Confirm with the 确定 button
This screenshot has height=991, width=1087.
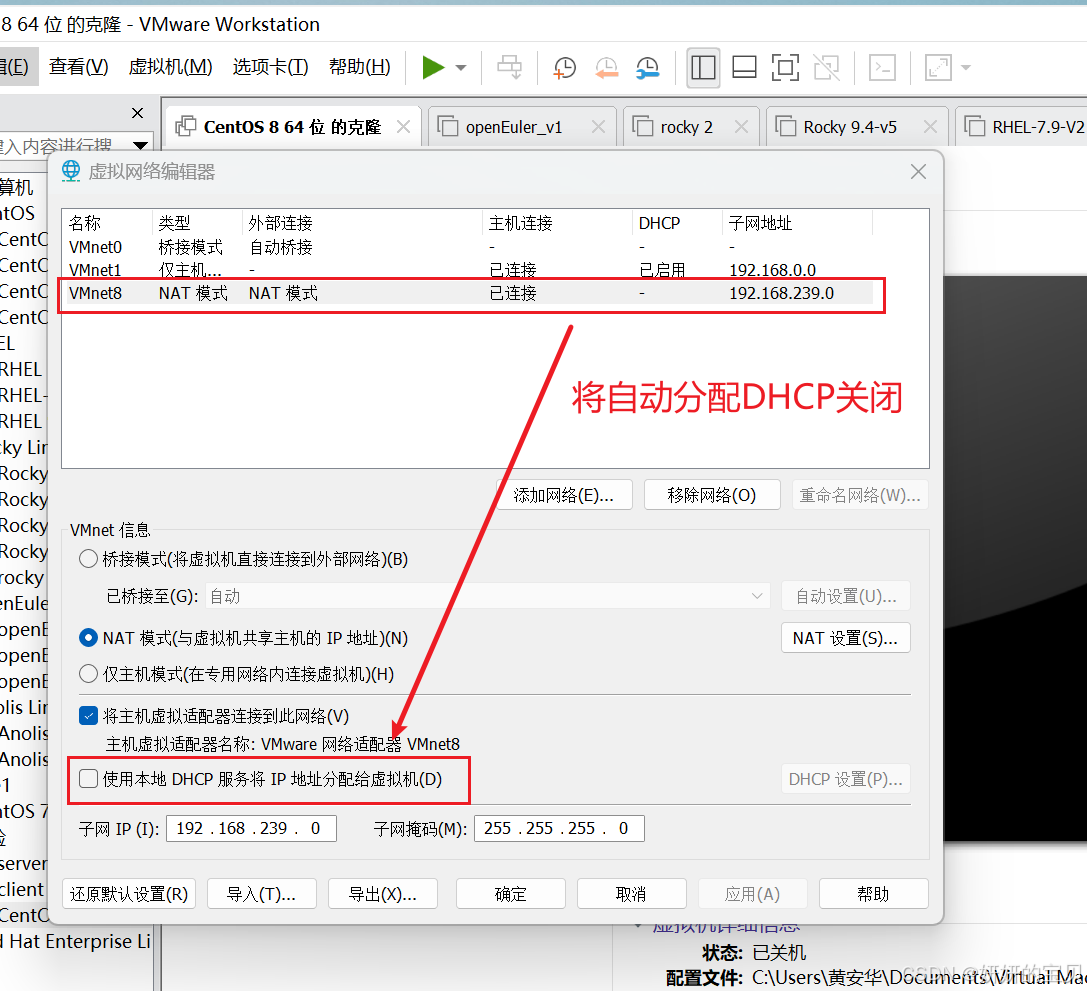pos(511,894)
